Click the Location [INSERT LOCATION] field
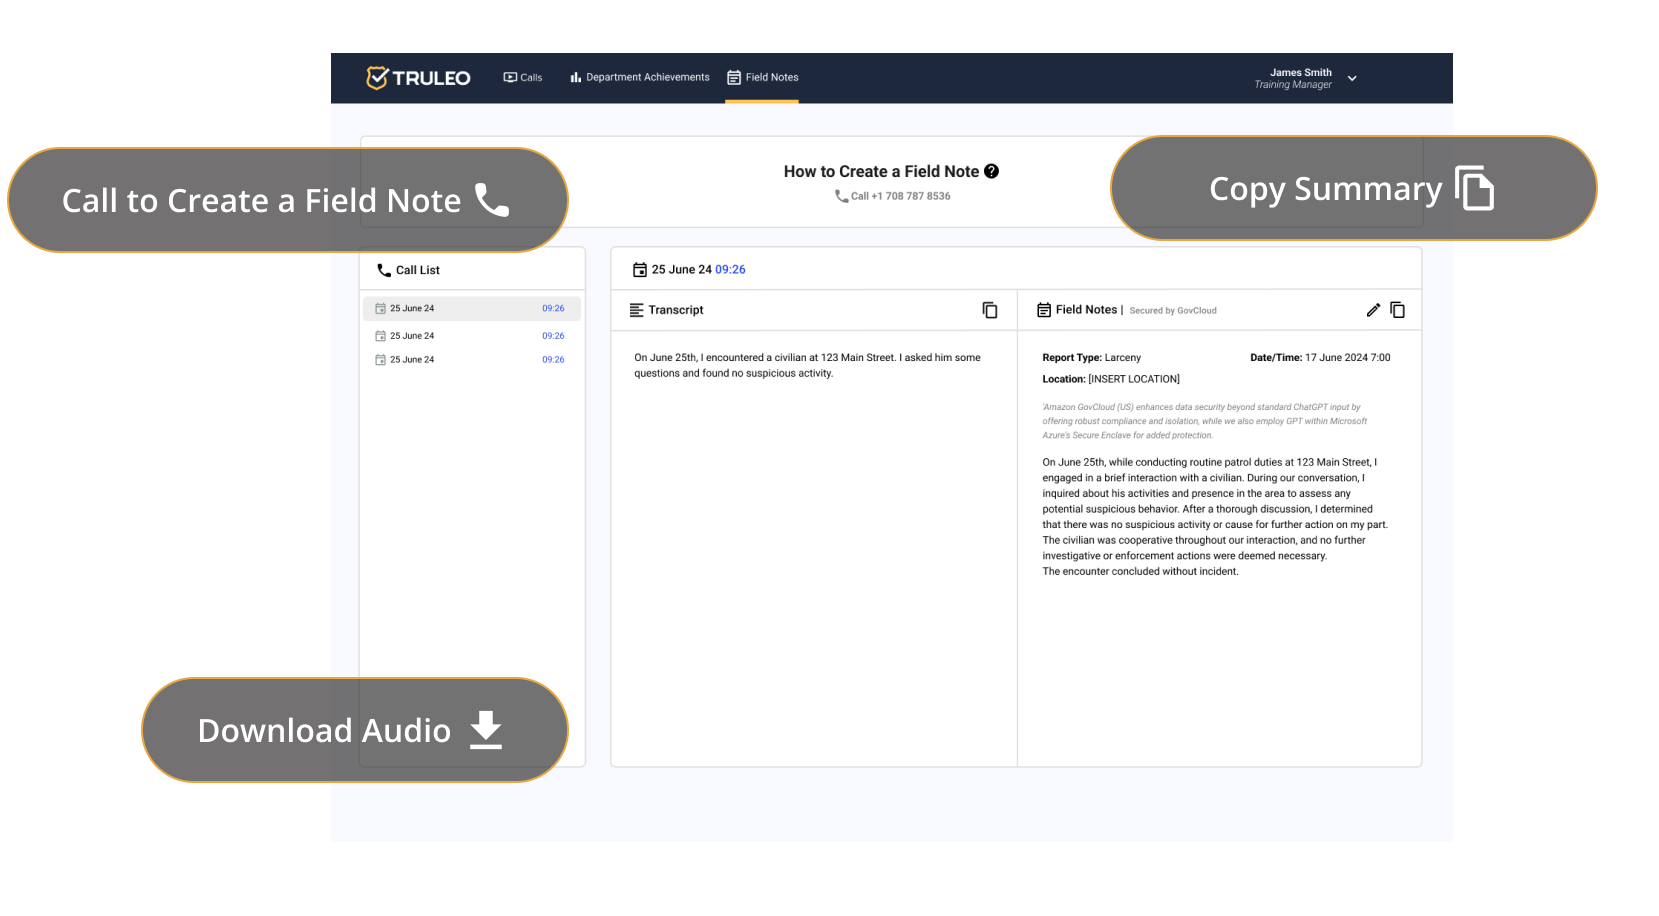 tap(1111, 379)
